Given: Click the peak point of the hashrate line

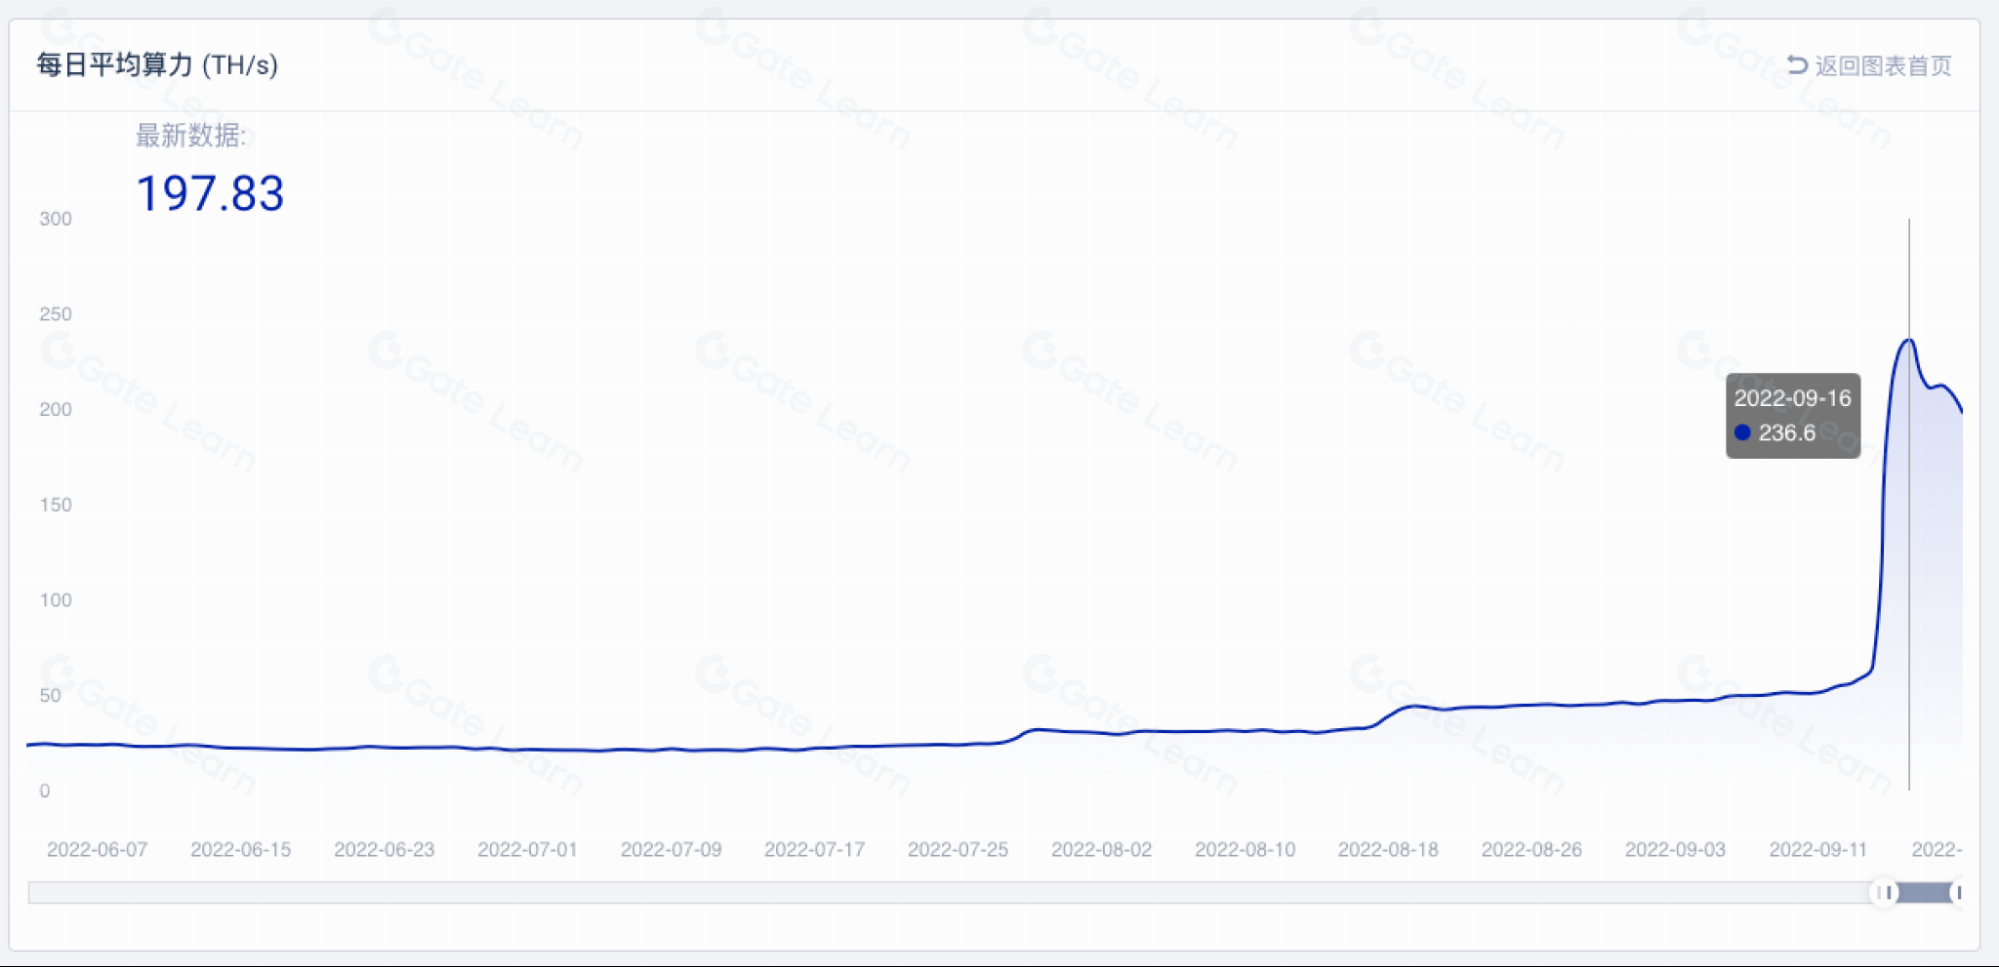Looking at the screenshot, I should (x=1909, y=341).
